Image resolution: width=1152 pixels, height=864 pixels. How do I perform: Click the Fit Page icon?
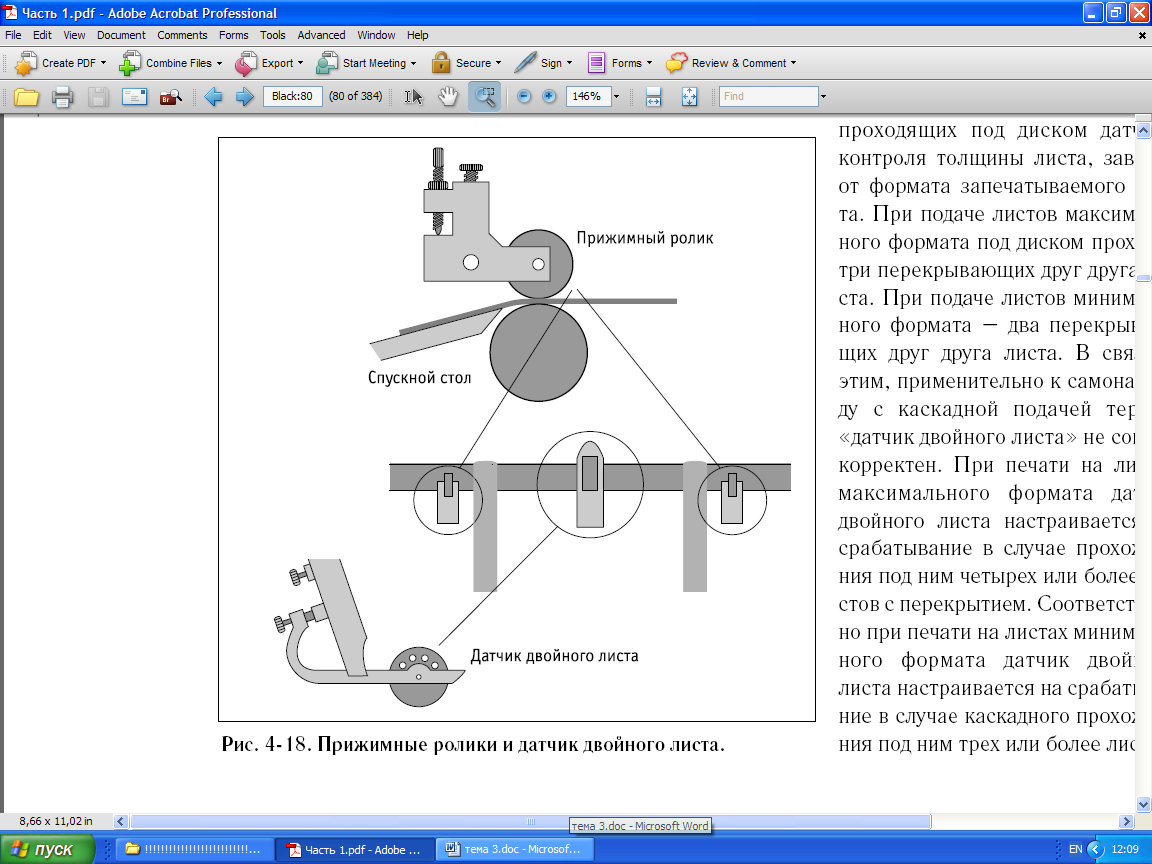pyautogui.click(x=689, y=96)
